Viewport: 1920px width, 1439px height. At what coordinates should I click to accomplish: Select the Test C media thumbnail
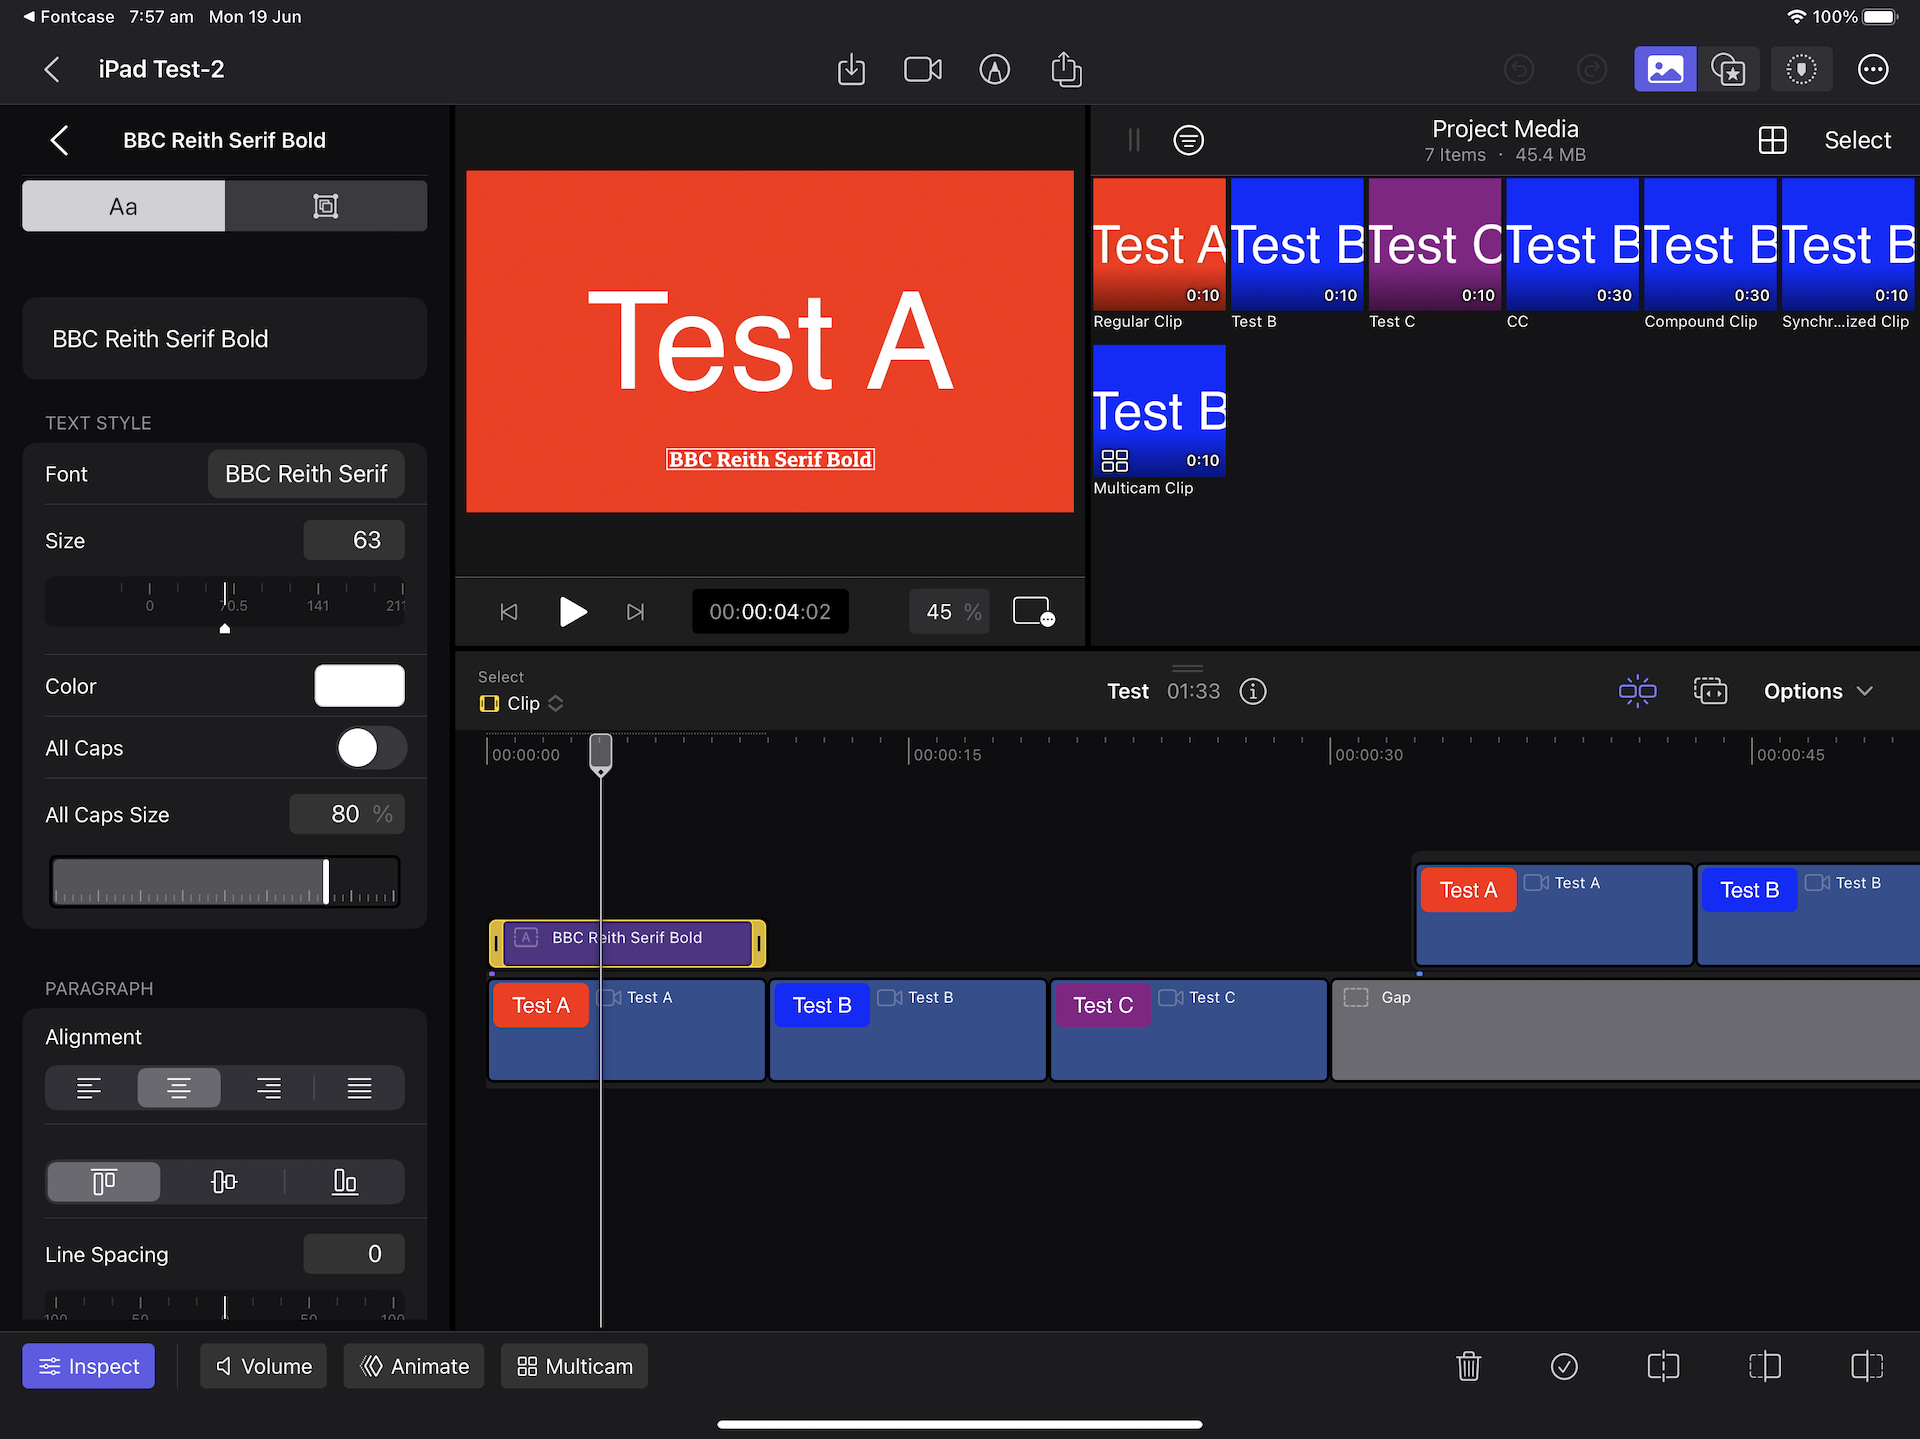(1434, 245)
